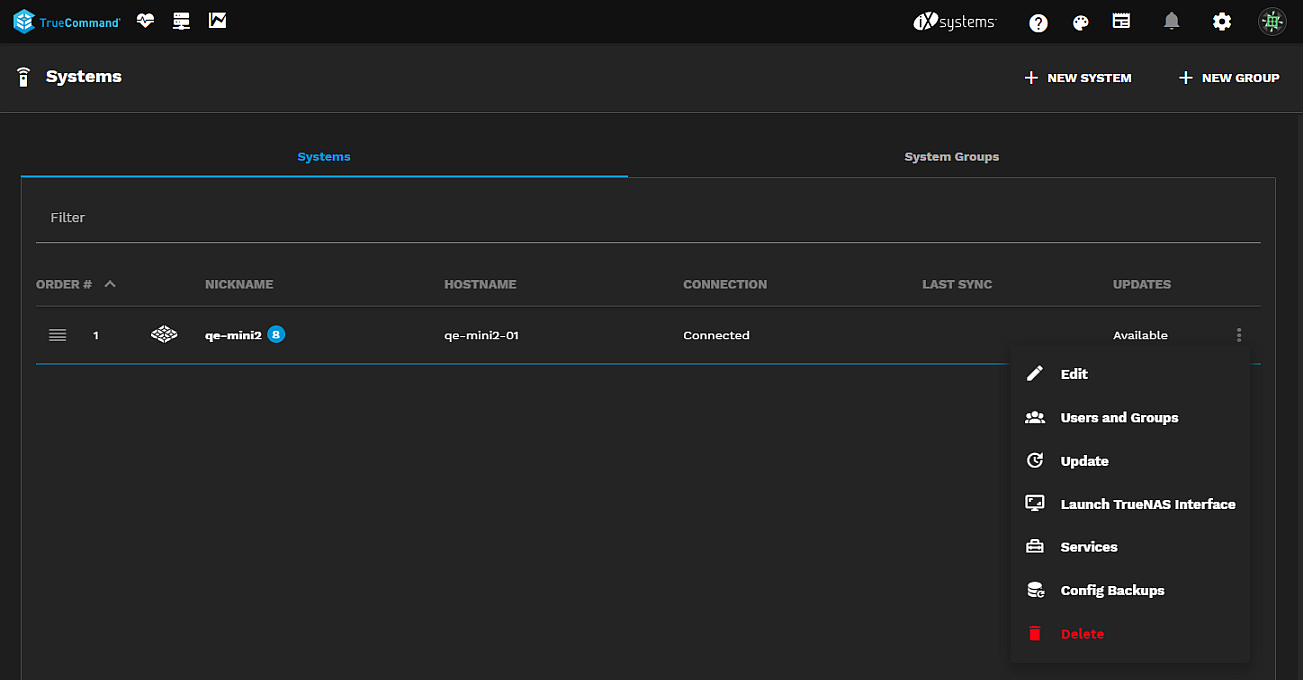Open the settings gear icon
1303x680 pixels.
(1221, 21)
